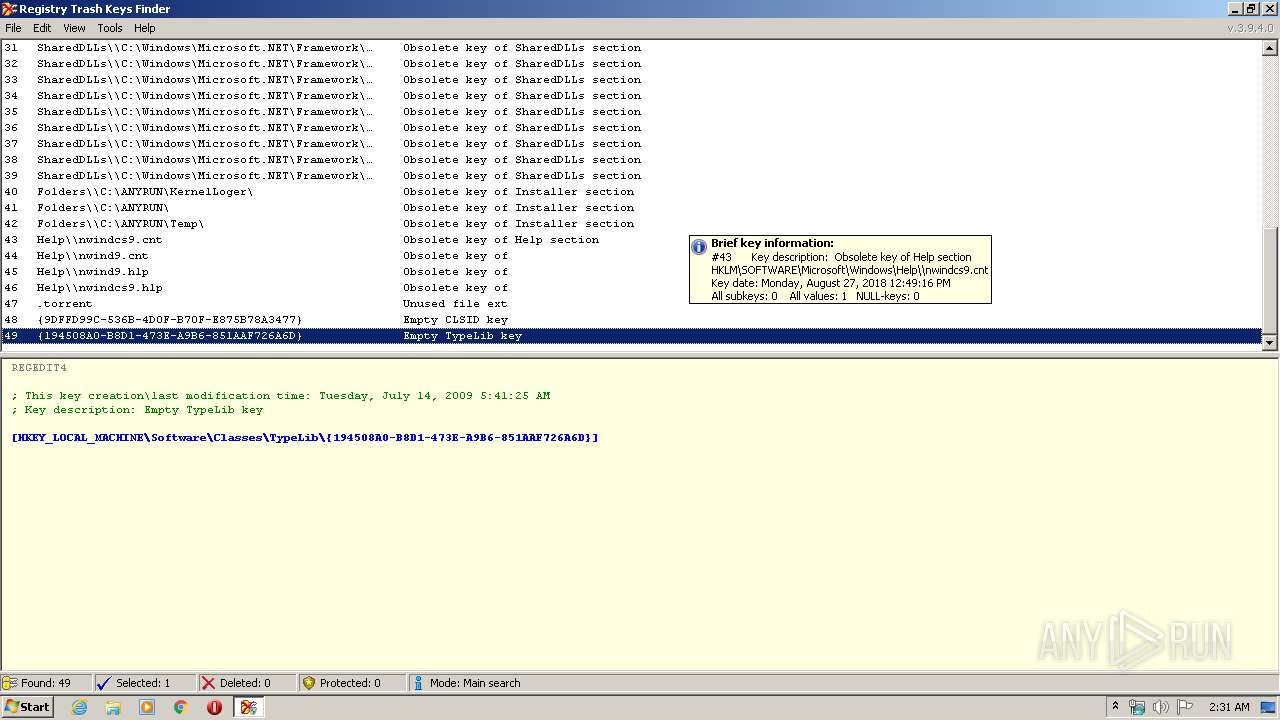Click the Selected: 1 status text
The image size is (1280, 720).
(143, 683)
